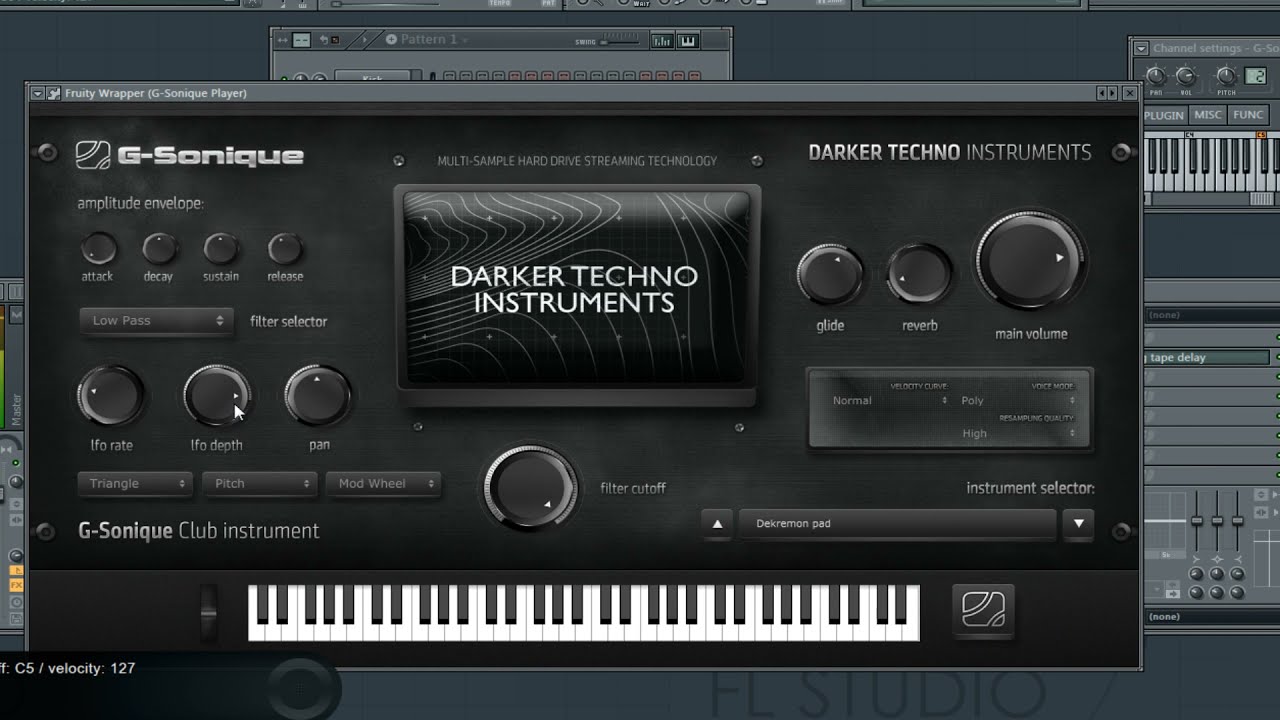Click the filter cutoff knob
The width and height of the screenshot is (1280, 720).
point(530,487)
